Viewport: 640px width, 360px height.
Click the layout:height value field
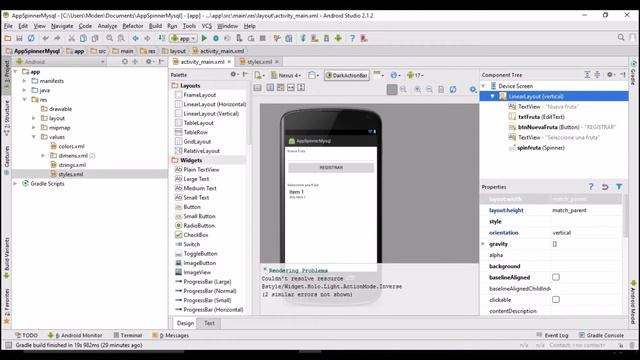tap(586, 210)
